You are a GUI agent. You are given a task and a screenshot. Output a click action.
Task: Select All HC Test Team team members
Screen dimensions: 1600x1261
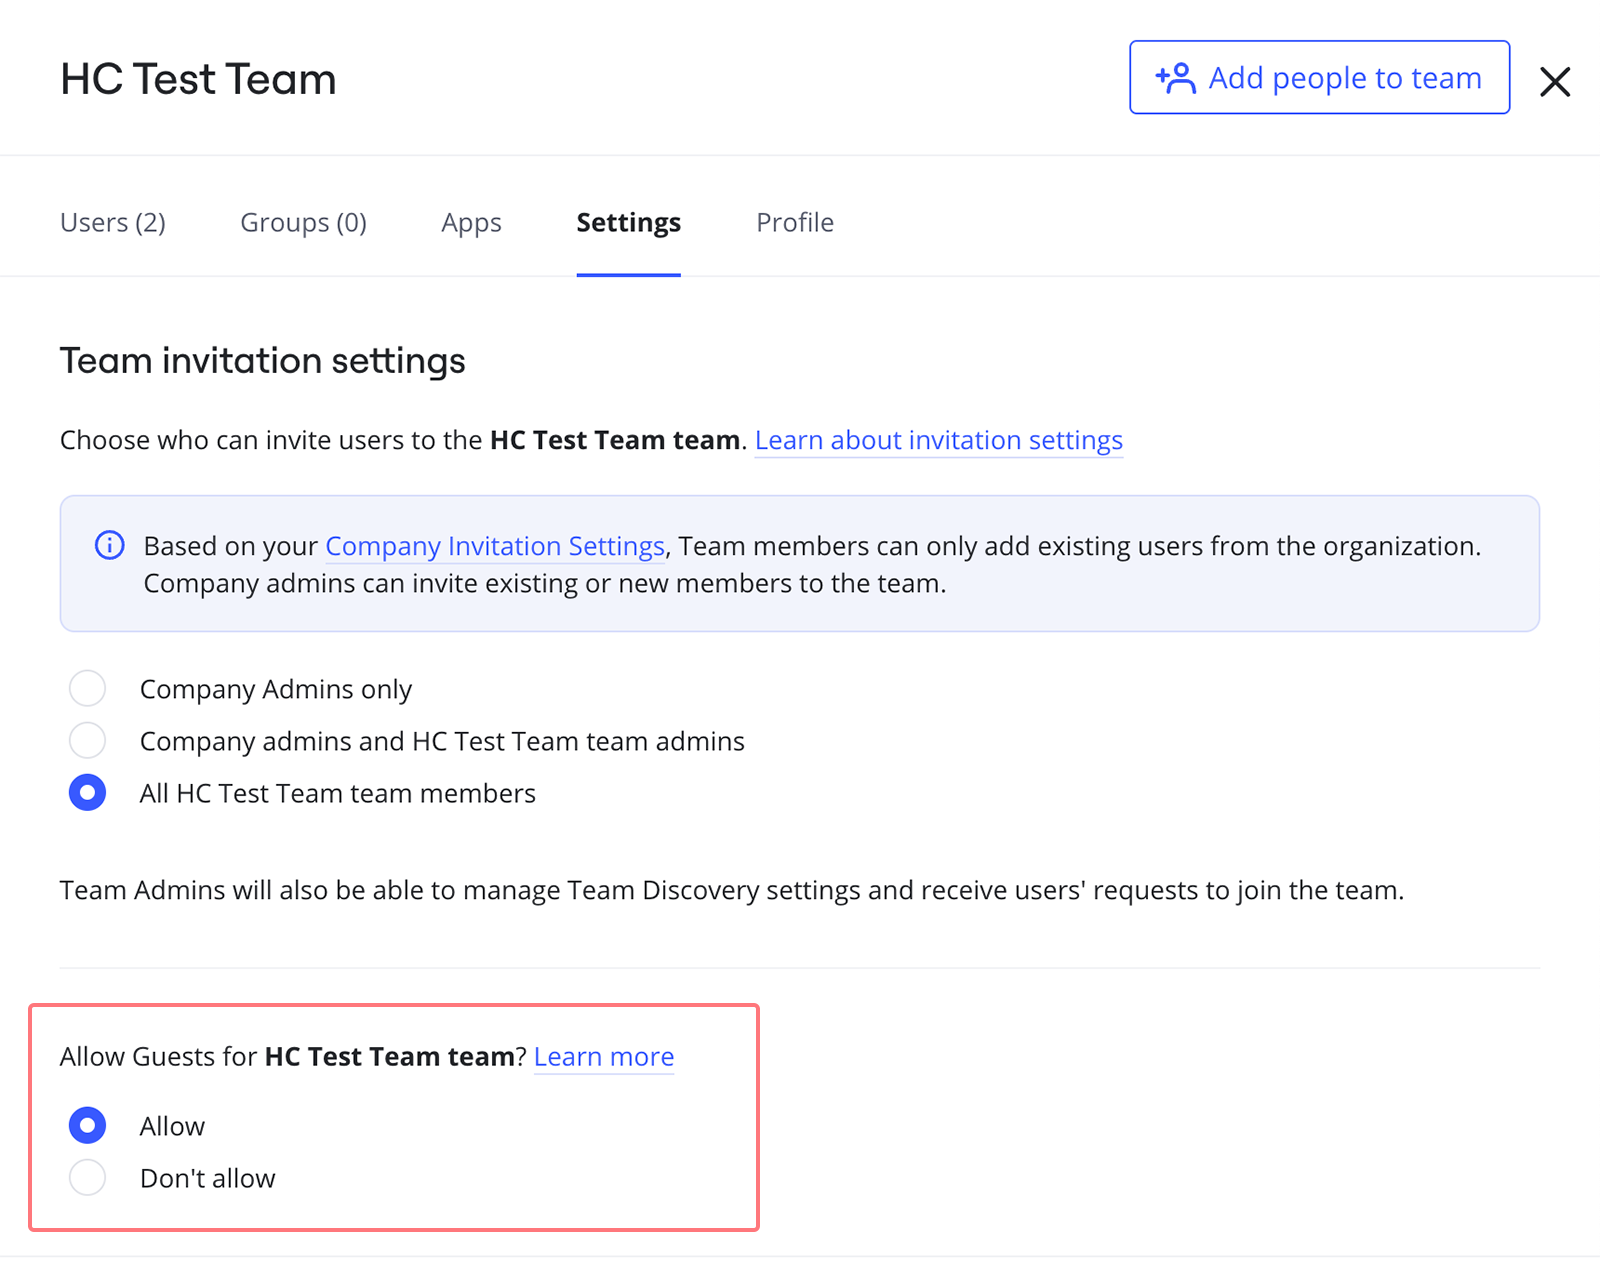(x=88, y=793)
